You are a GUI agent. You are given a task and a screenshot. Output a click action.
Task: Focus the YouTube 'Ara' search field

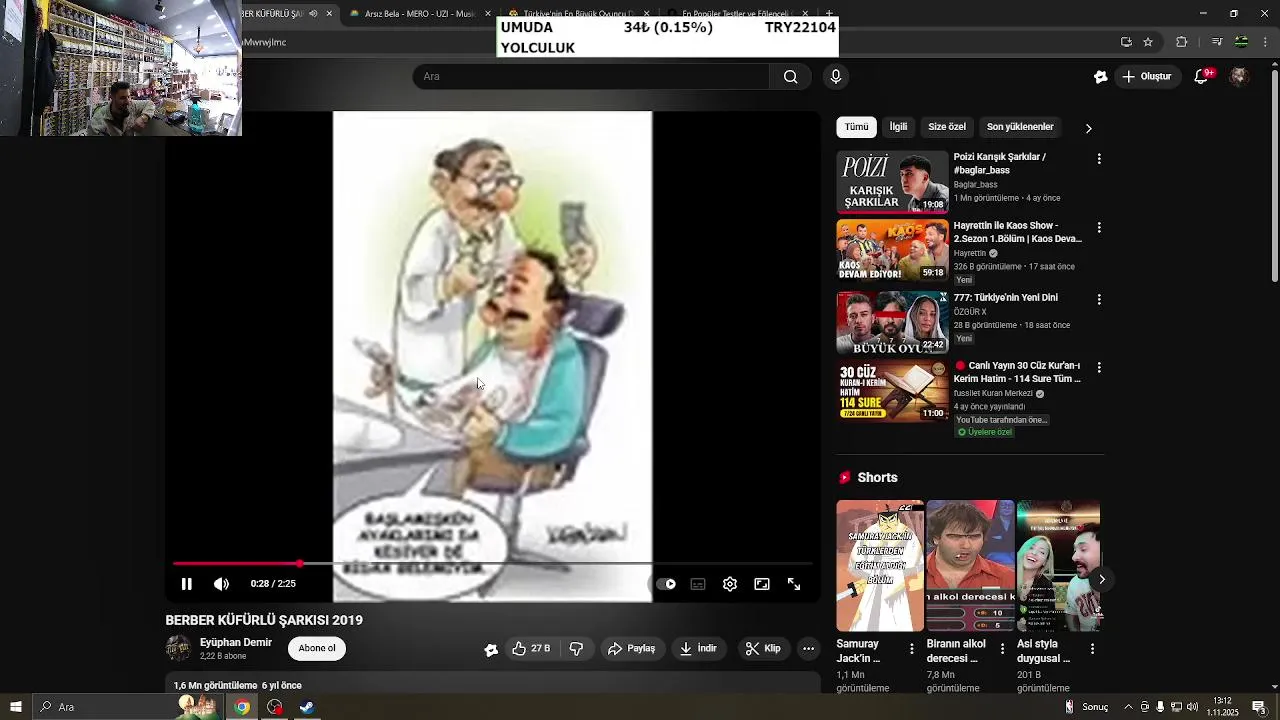pyautogui.click(x=591, y=77)
